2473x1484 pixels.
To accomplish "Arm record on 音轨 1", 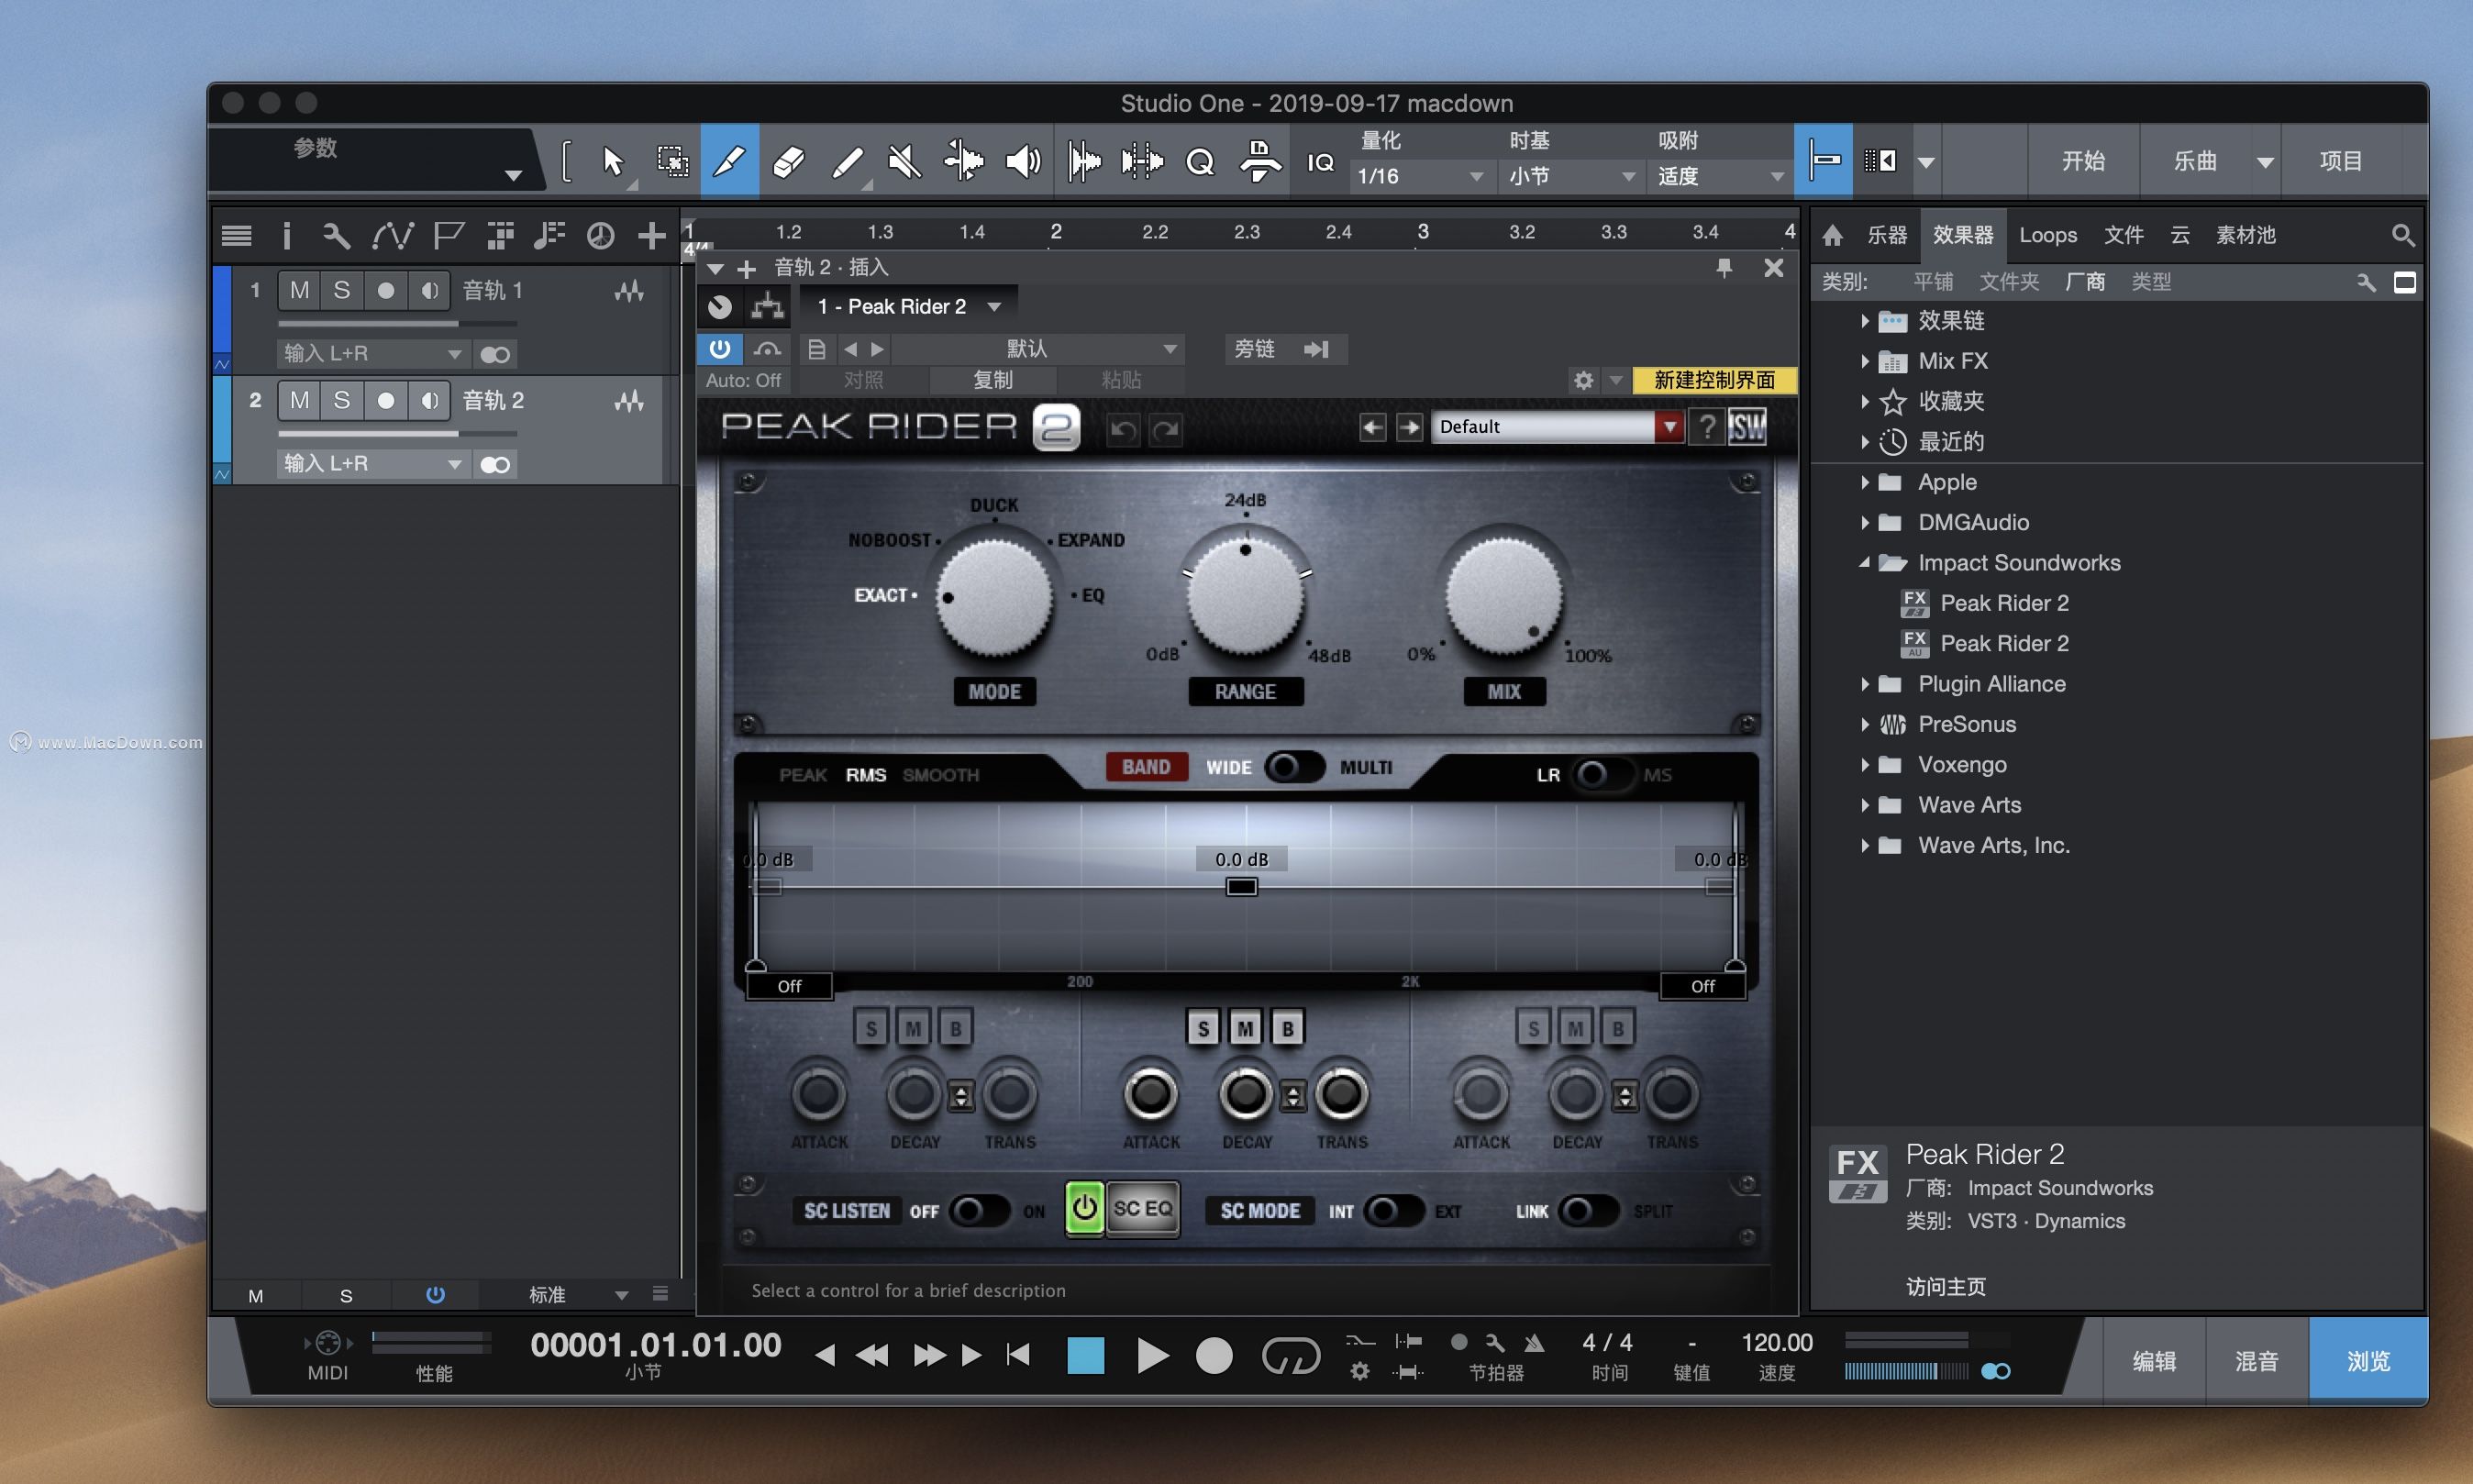I will point(385,290).
